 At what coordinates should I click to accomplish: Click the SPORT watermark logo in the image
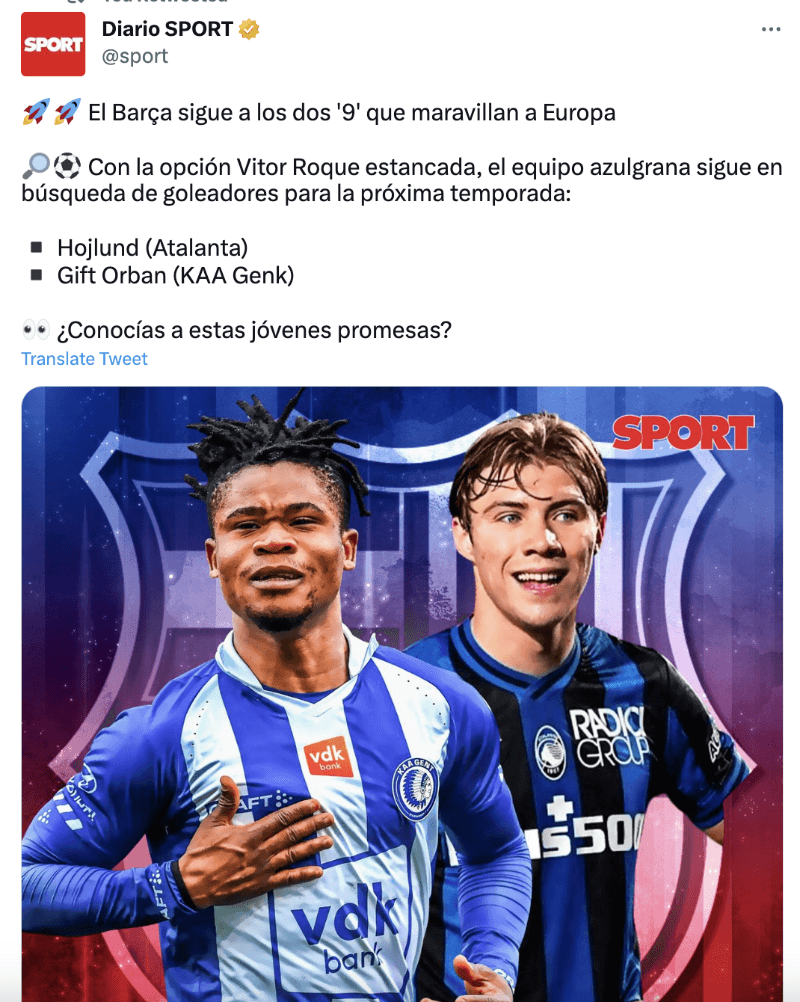click(x=683, y=433)
